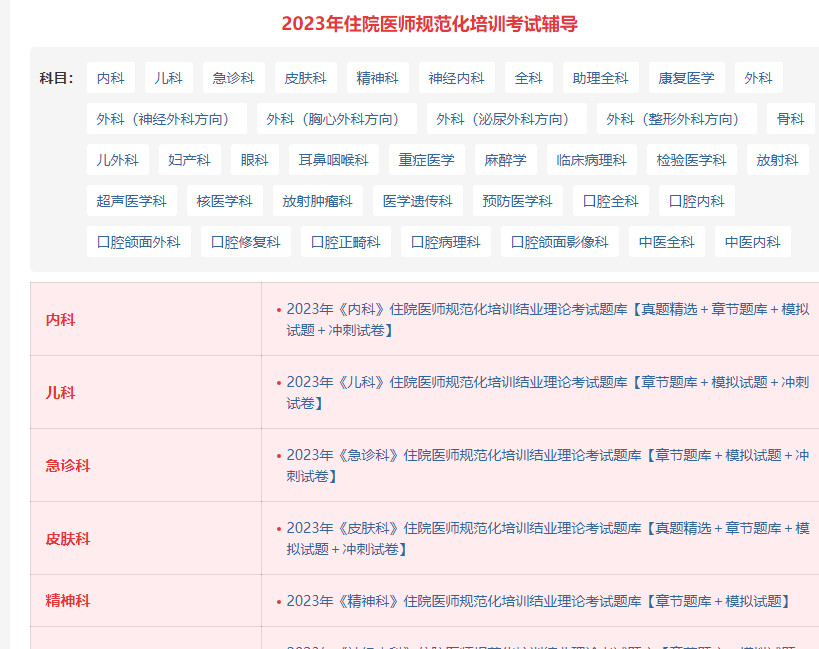The width and height of the screenshot is (819, 649).
Task: Select the 医学遗传科 subject tag
Action: point(418,201)
